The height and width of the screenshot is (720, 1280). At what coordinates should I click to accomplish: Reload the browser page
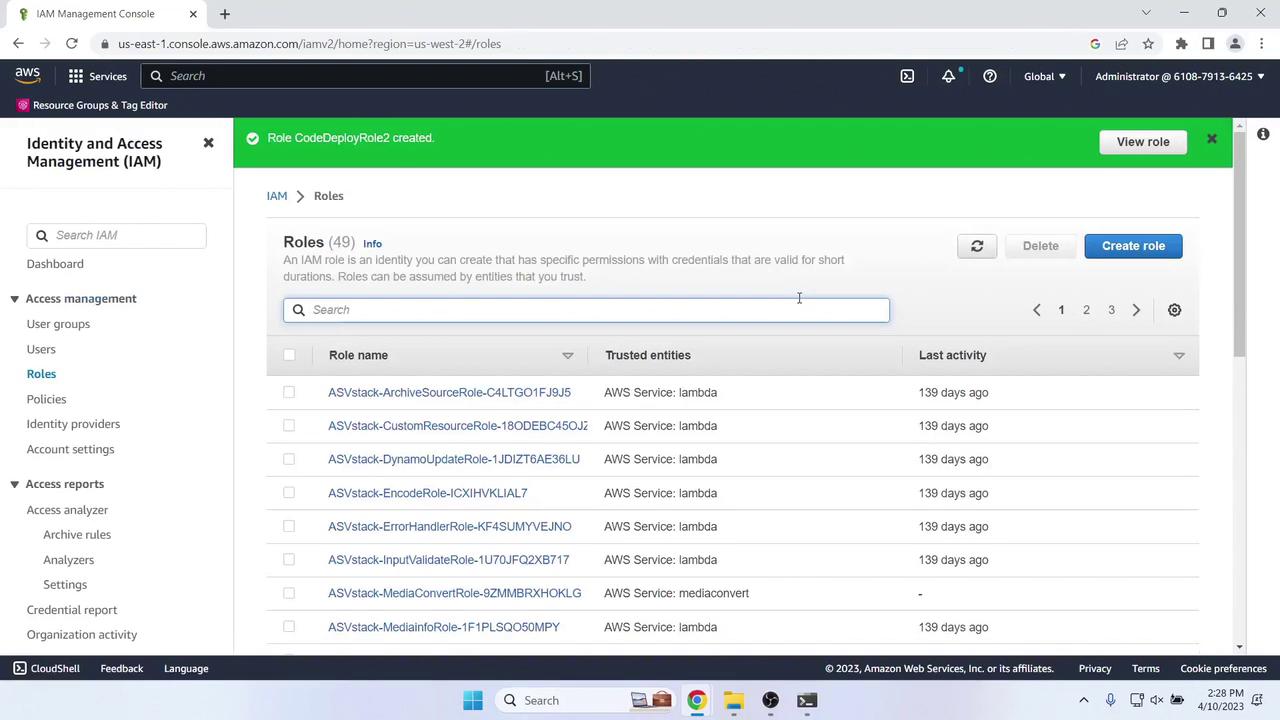(72, 44)
